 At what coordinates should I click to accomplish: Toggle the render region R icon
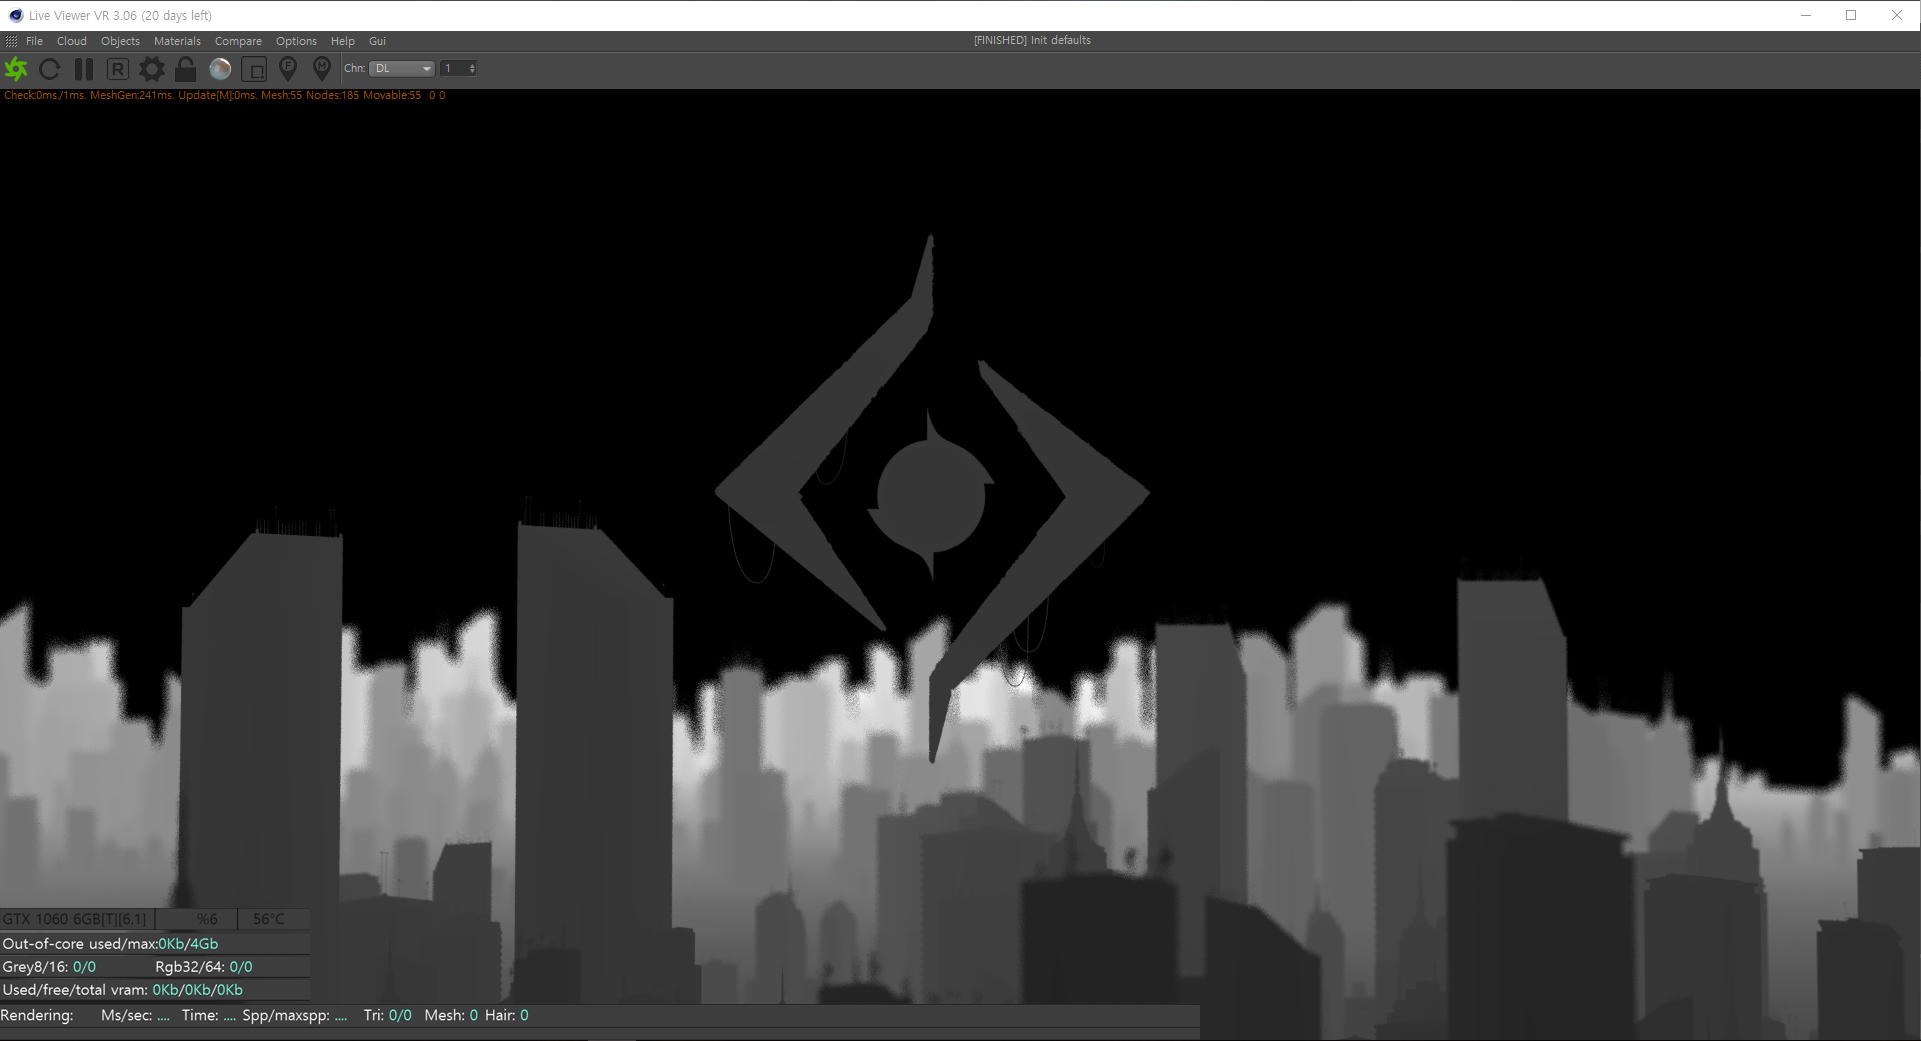click(x=118, y=69)
